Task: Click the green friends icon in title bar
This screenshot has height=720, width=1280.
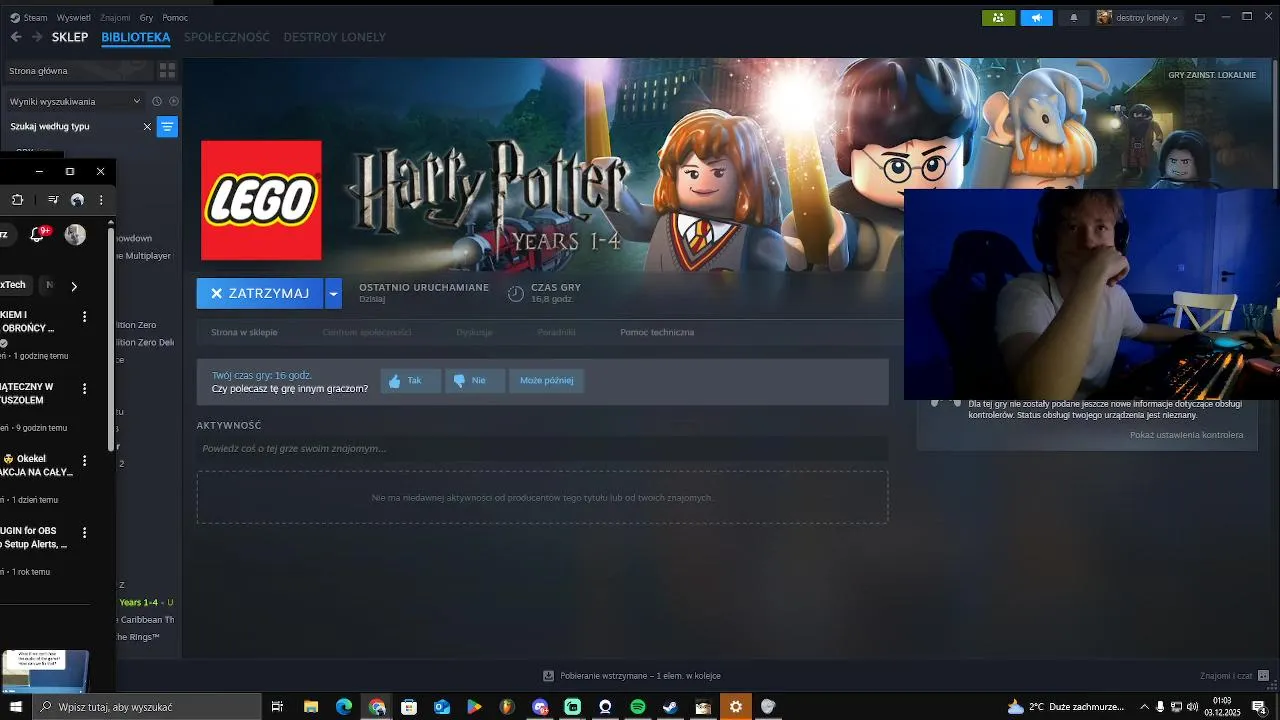Action: pyautogui.click(x=999, y=17)
